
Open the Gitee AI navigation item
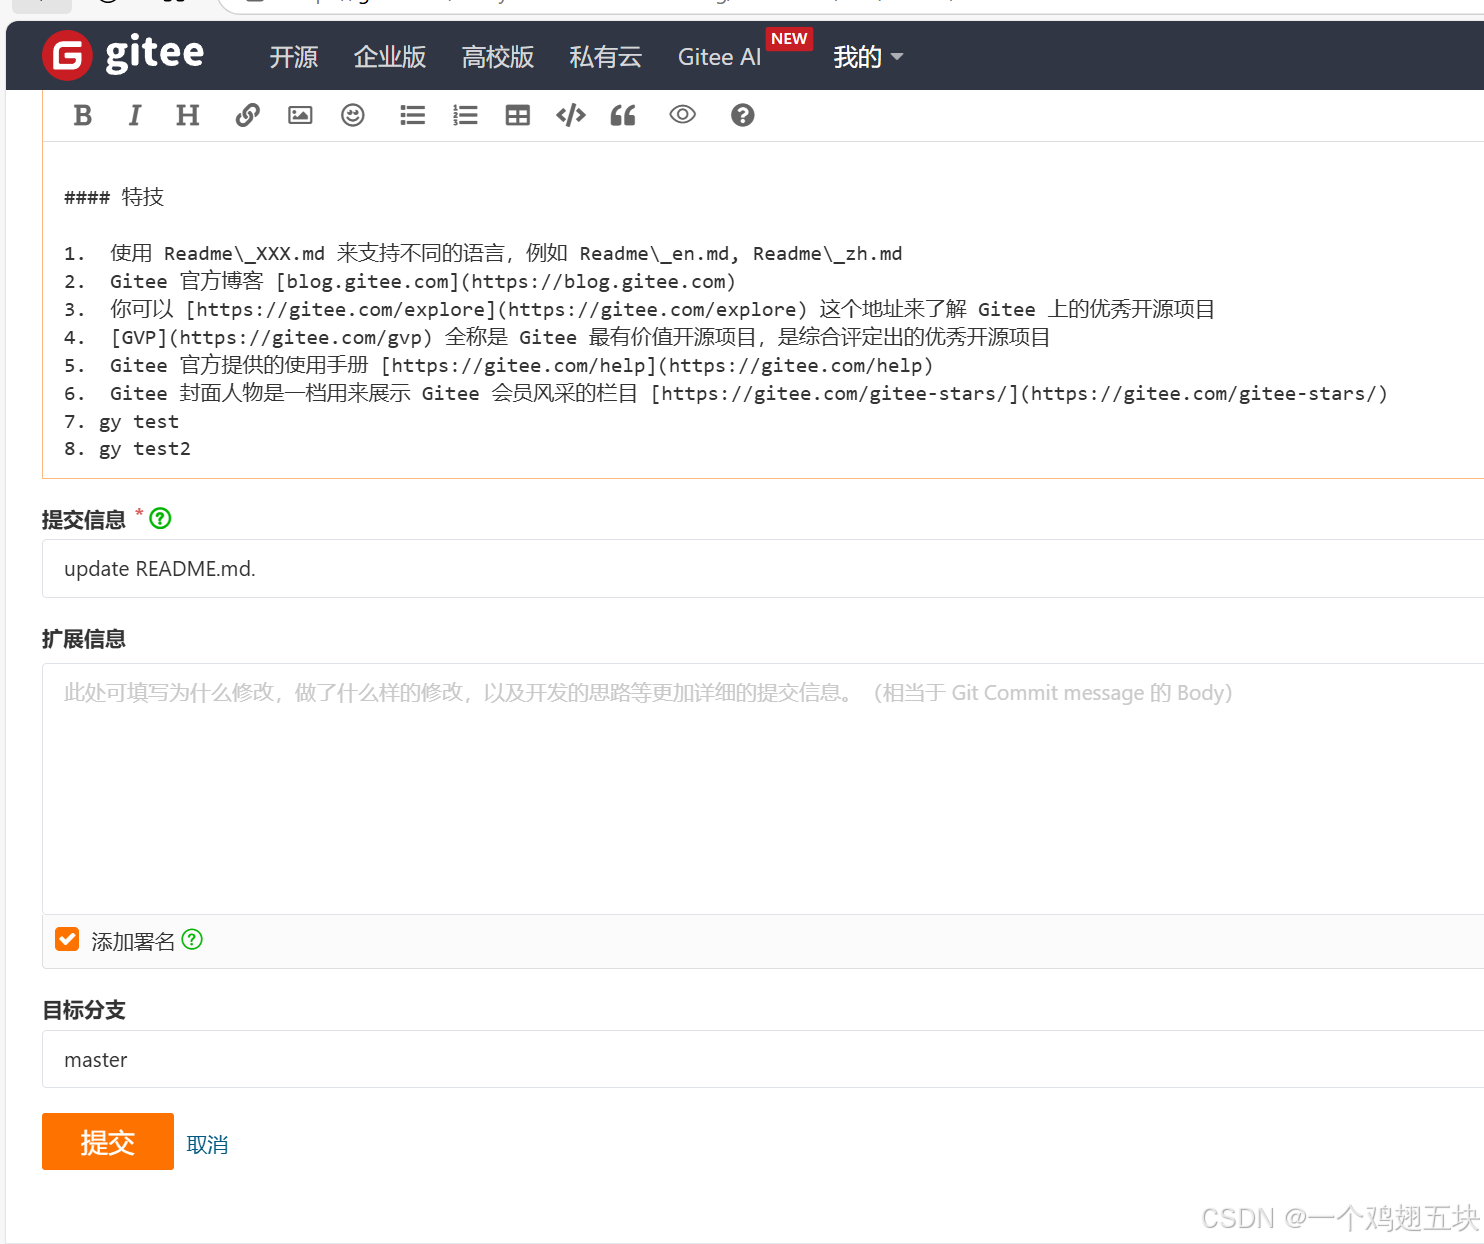(x=720, y=57)
